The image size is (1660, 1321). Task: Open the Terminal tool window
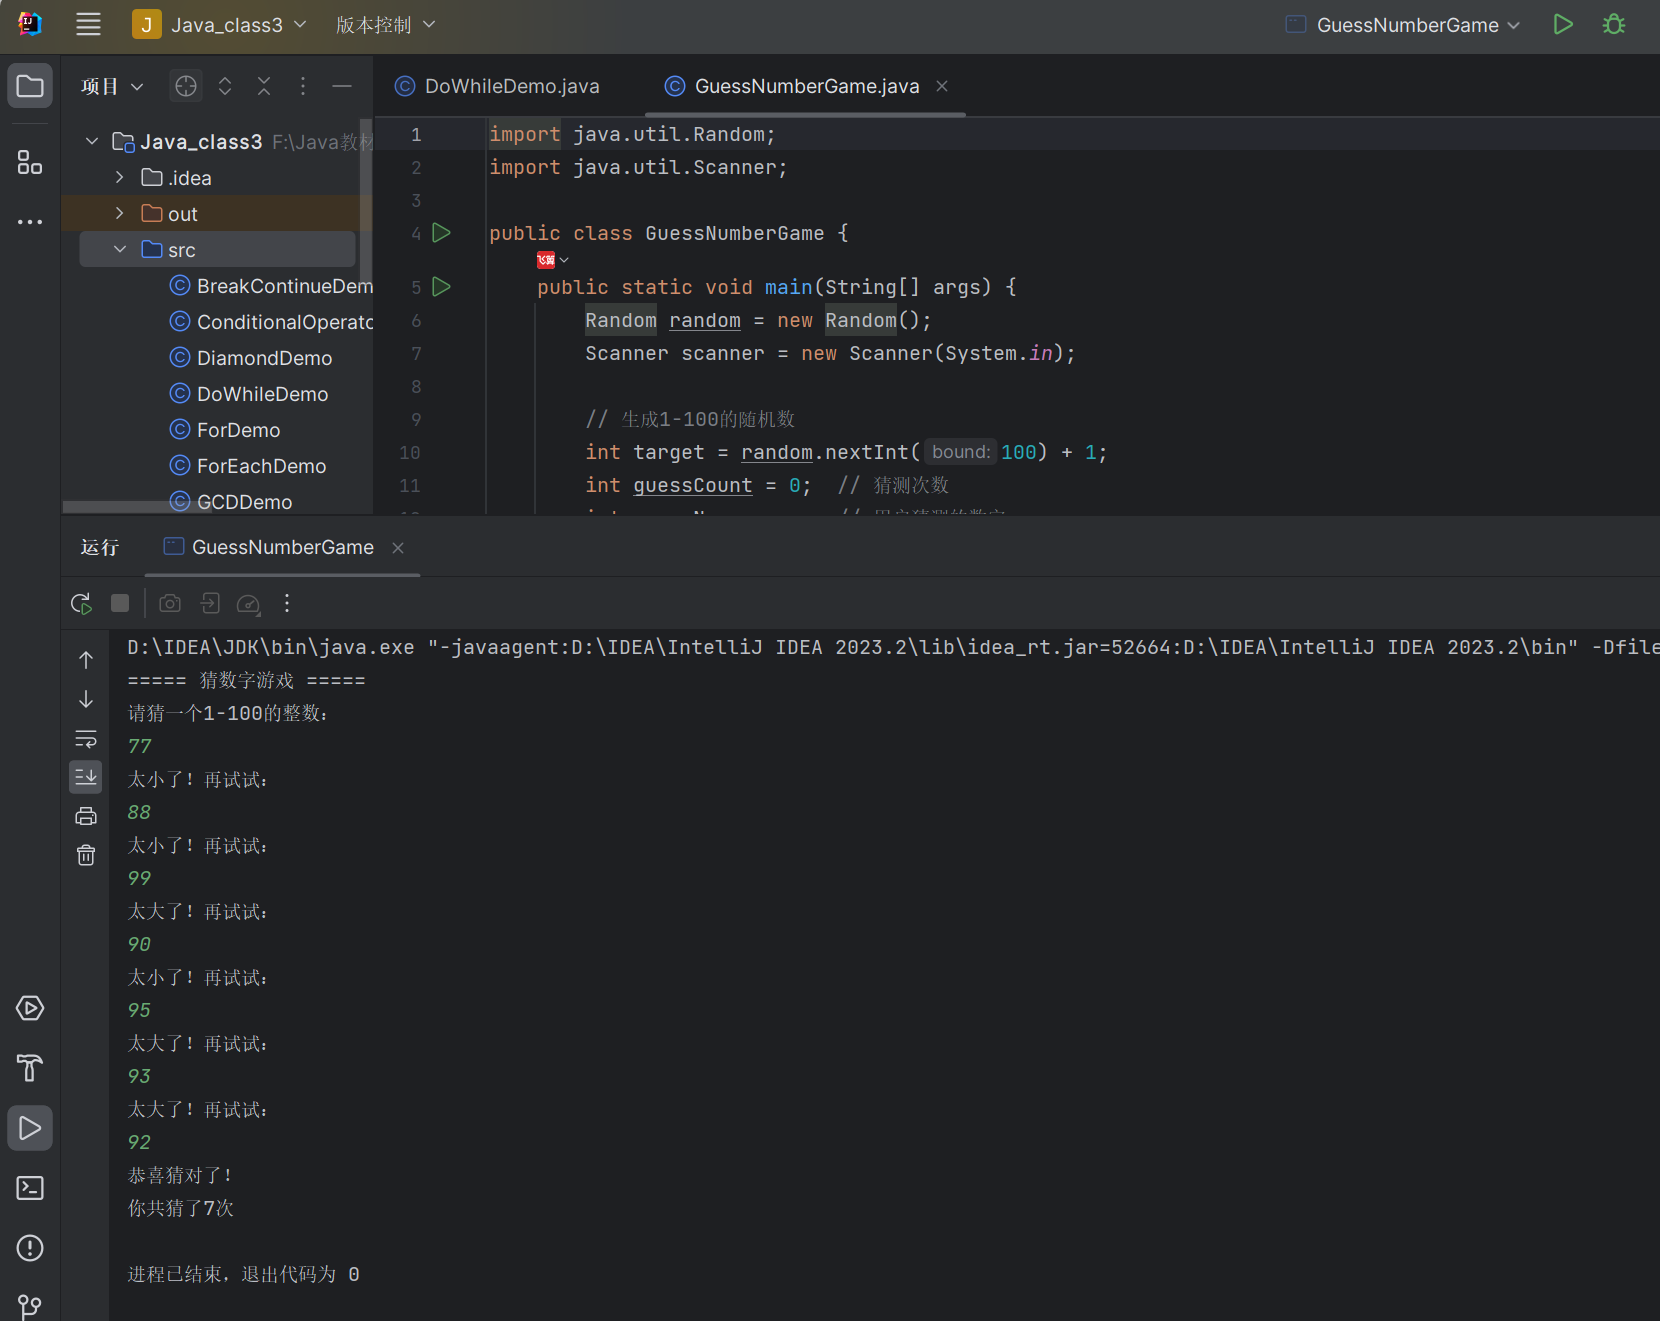30,1188
